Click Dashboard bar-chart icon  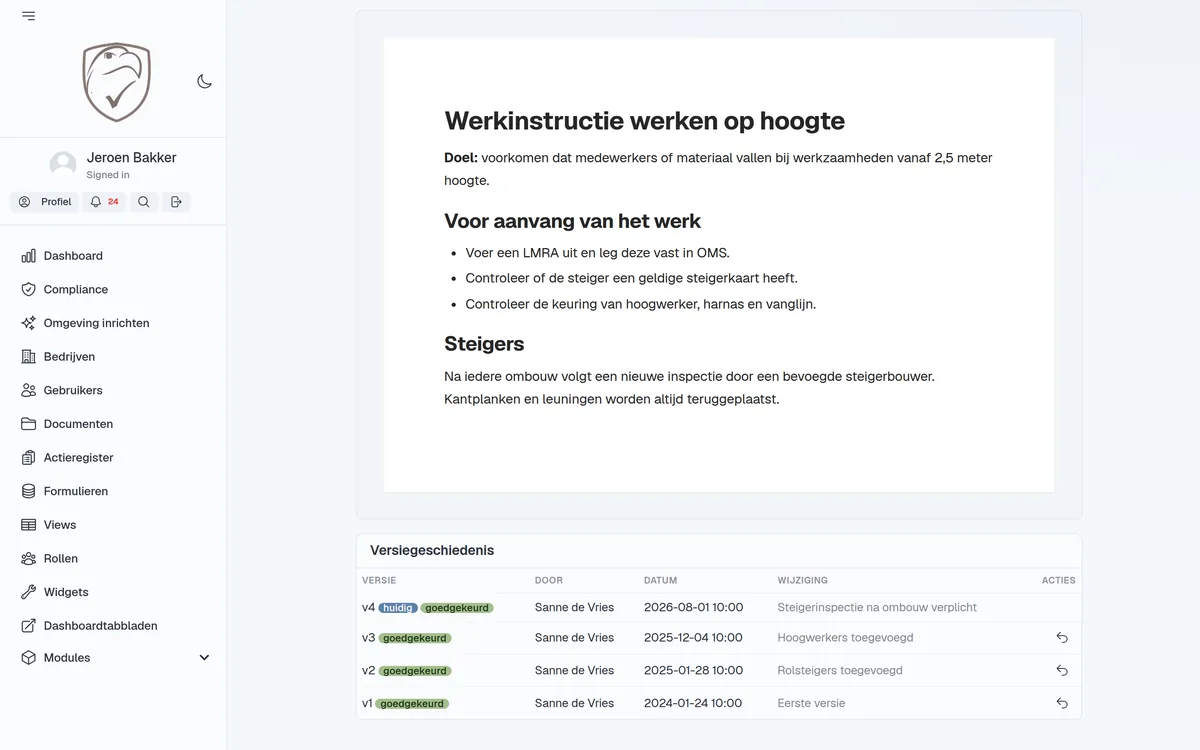point(28,256)
